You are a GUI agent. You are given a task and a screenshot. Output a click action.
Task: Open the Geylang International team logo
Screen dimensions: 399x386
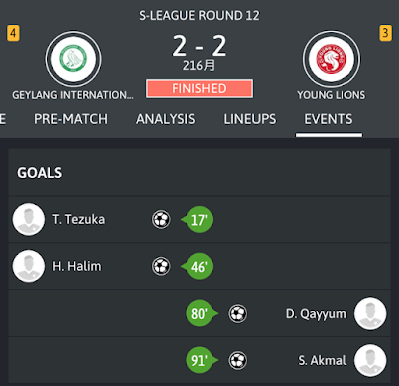click(x=73, y=59)
